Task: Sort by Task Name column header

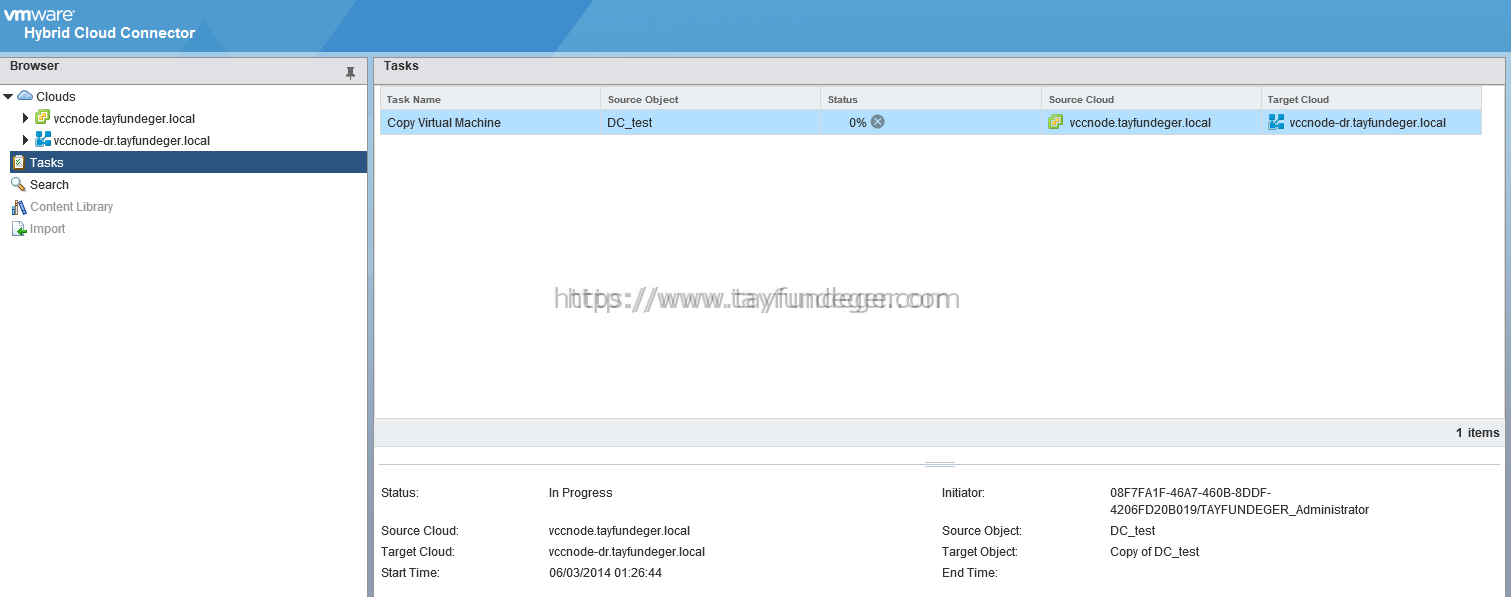Action: coord(490,99)
